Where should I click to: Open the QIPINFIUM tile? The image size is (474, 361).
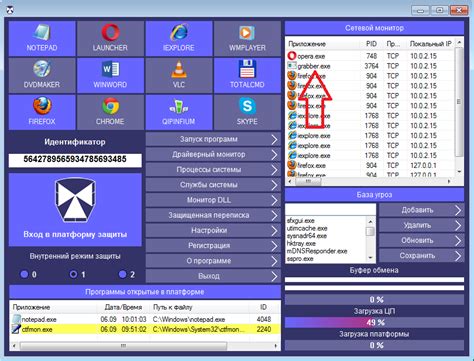[x=179, y=112]
